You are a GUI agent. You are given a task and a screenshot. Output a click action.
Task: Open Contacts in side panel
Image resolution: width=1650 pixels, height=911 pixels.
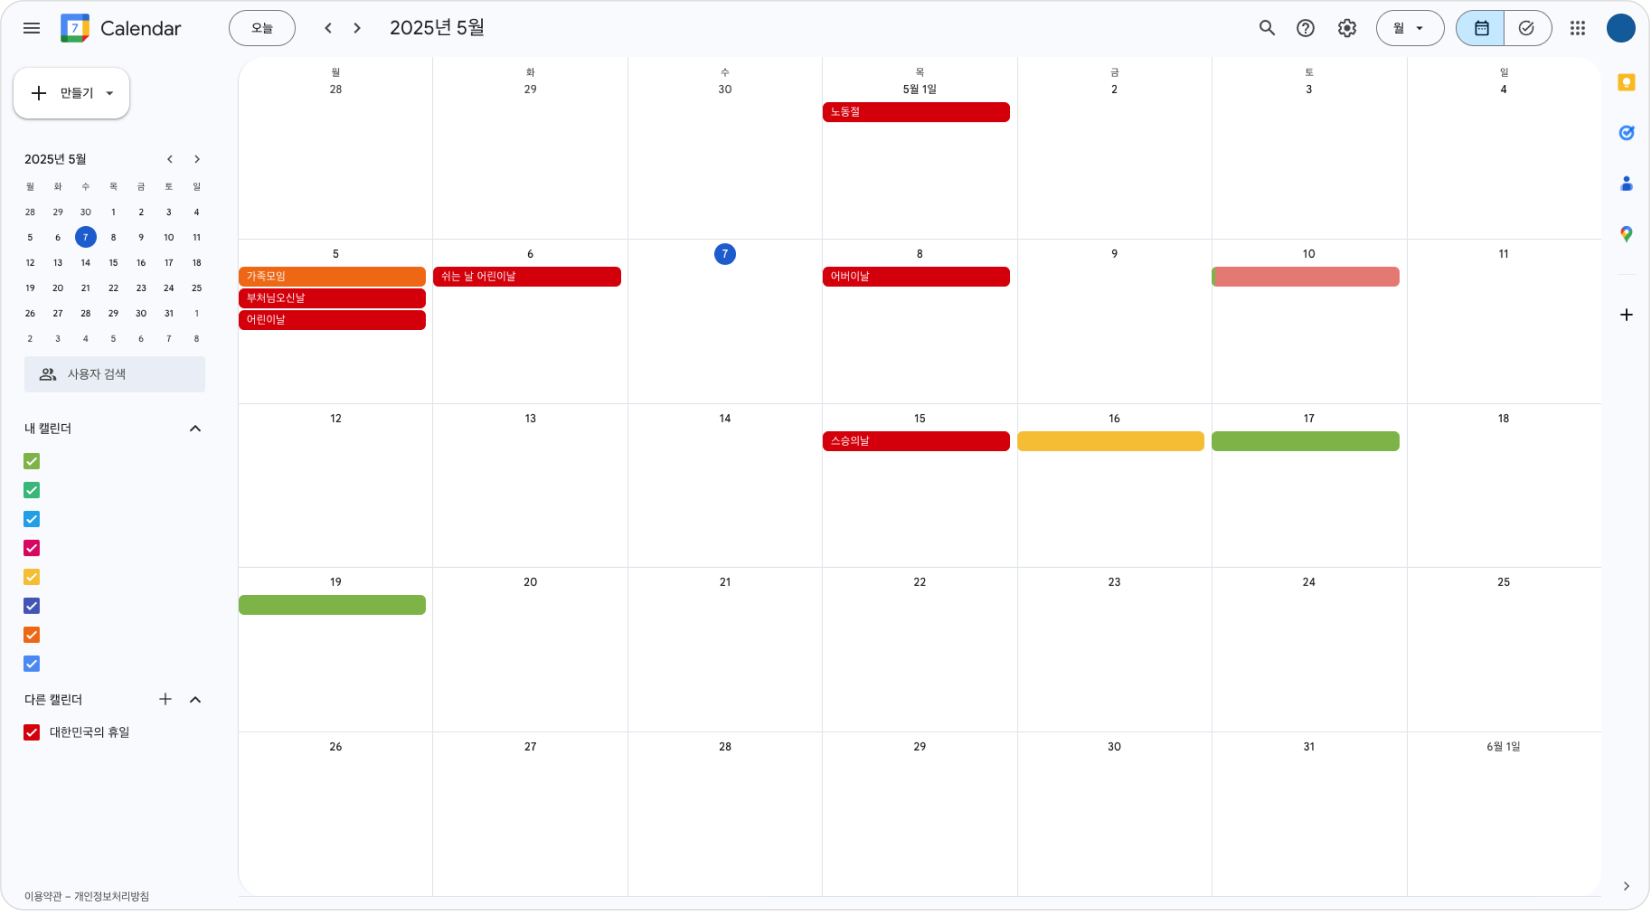click(1626, 184)
